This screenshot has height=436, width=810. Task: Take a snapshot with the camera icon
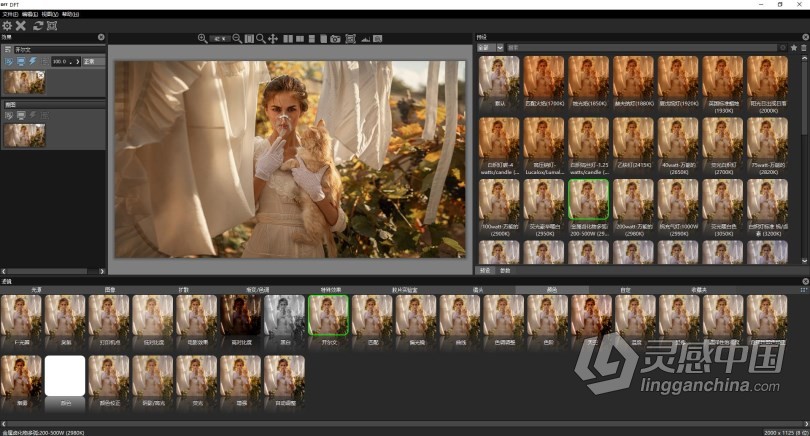tap(336, 39)
